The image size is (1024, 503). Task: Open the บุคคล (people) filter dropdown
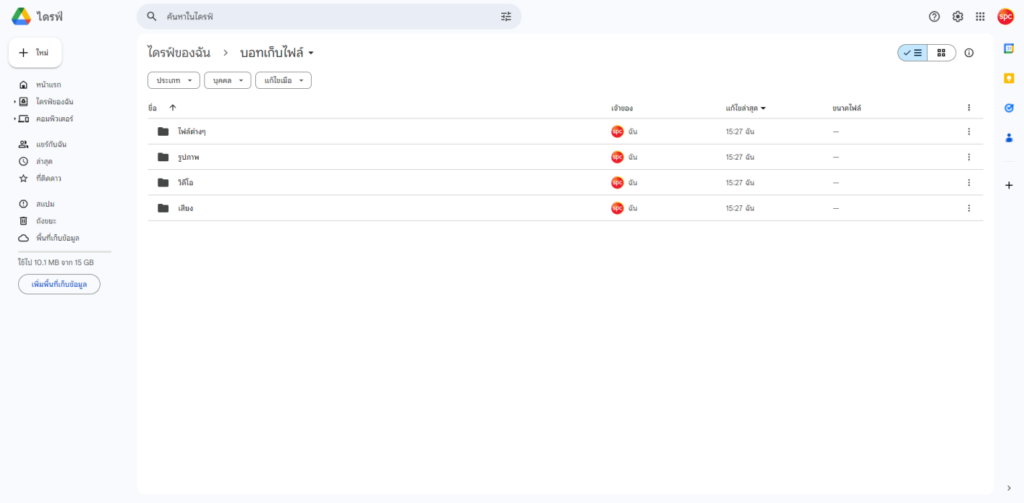point(227,80)
